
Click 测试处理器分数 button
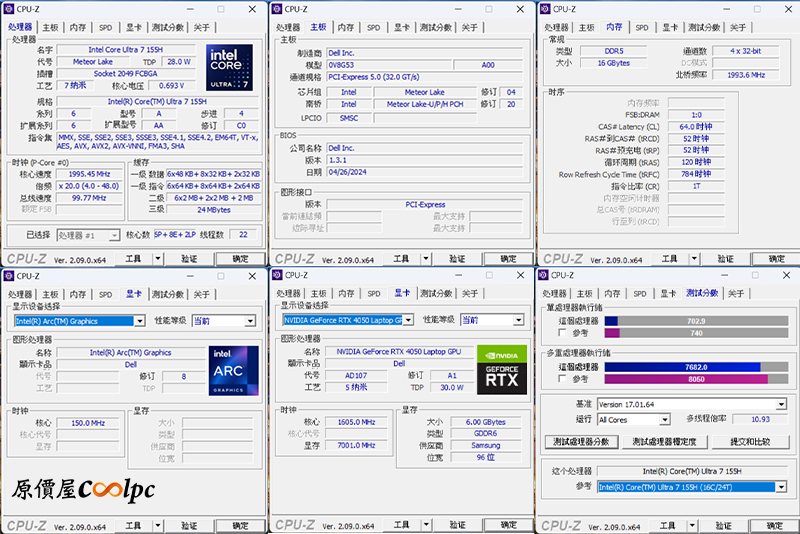[581, 442]
